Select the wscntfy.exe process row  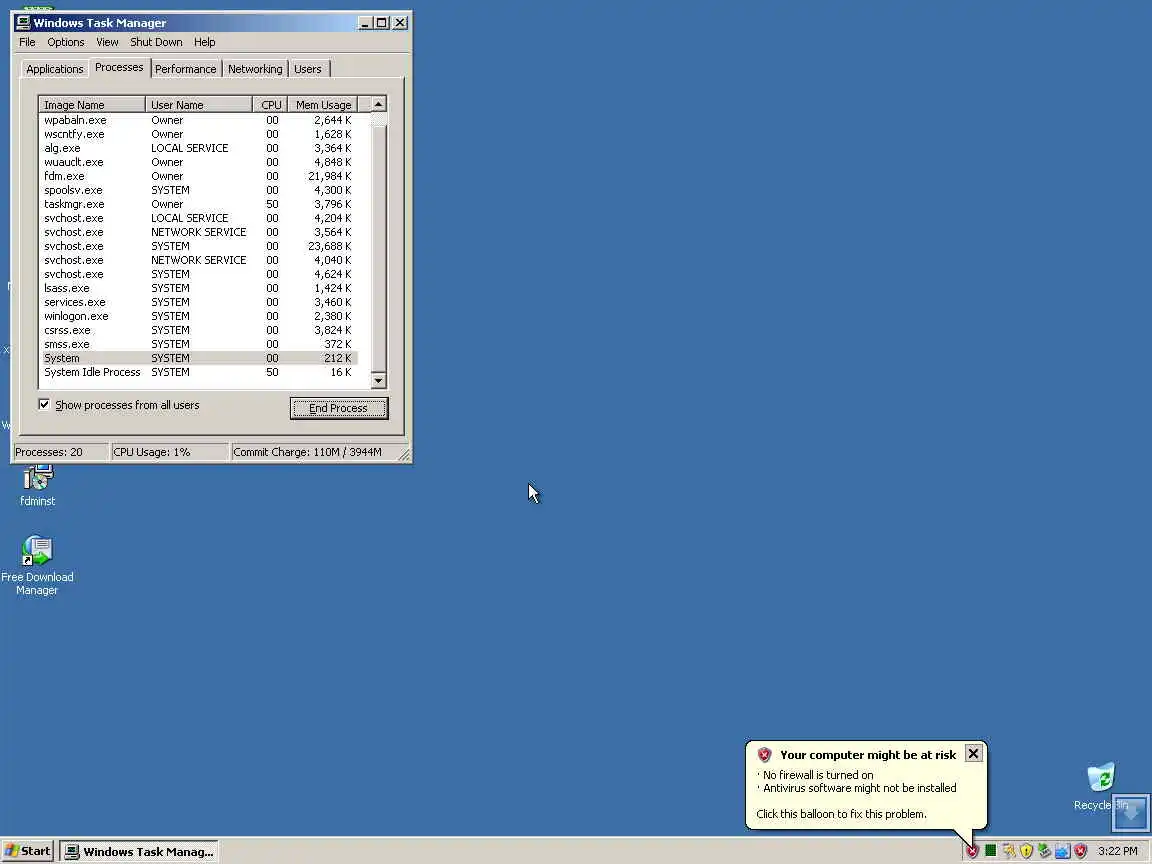[198, 134]
